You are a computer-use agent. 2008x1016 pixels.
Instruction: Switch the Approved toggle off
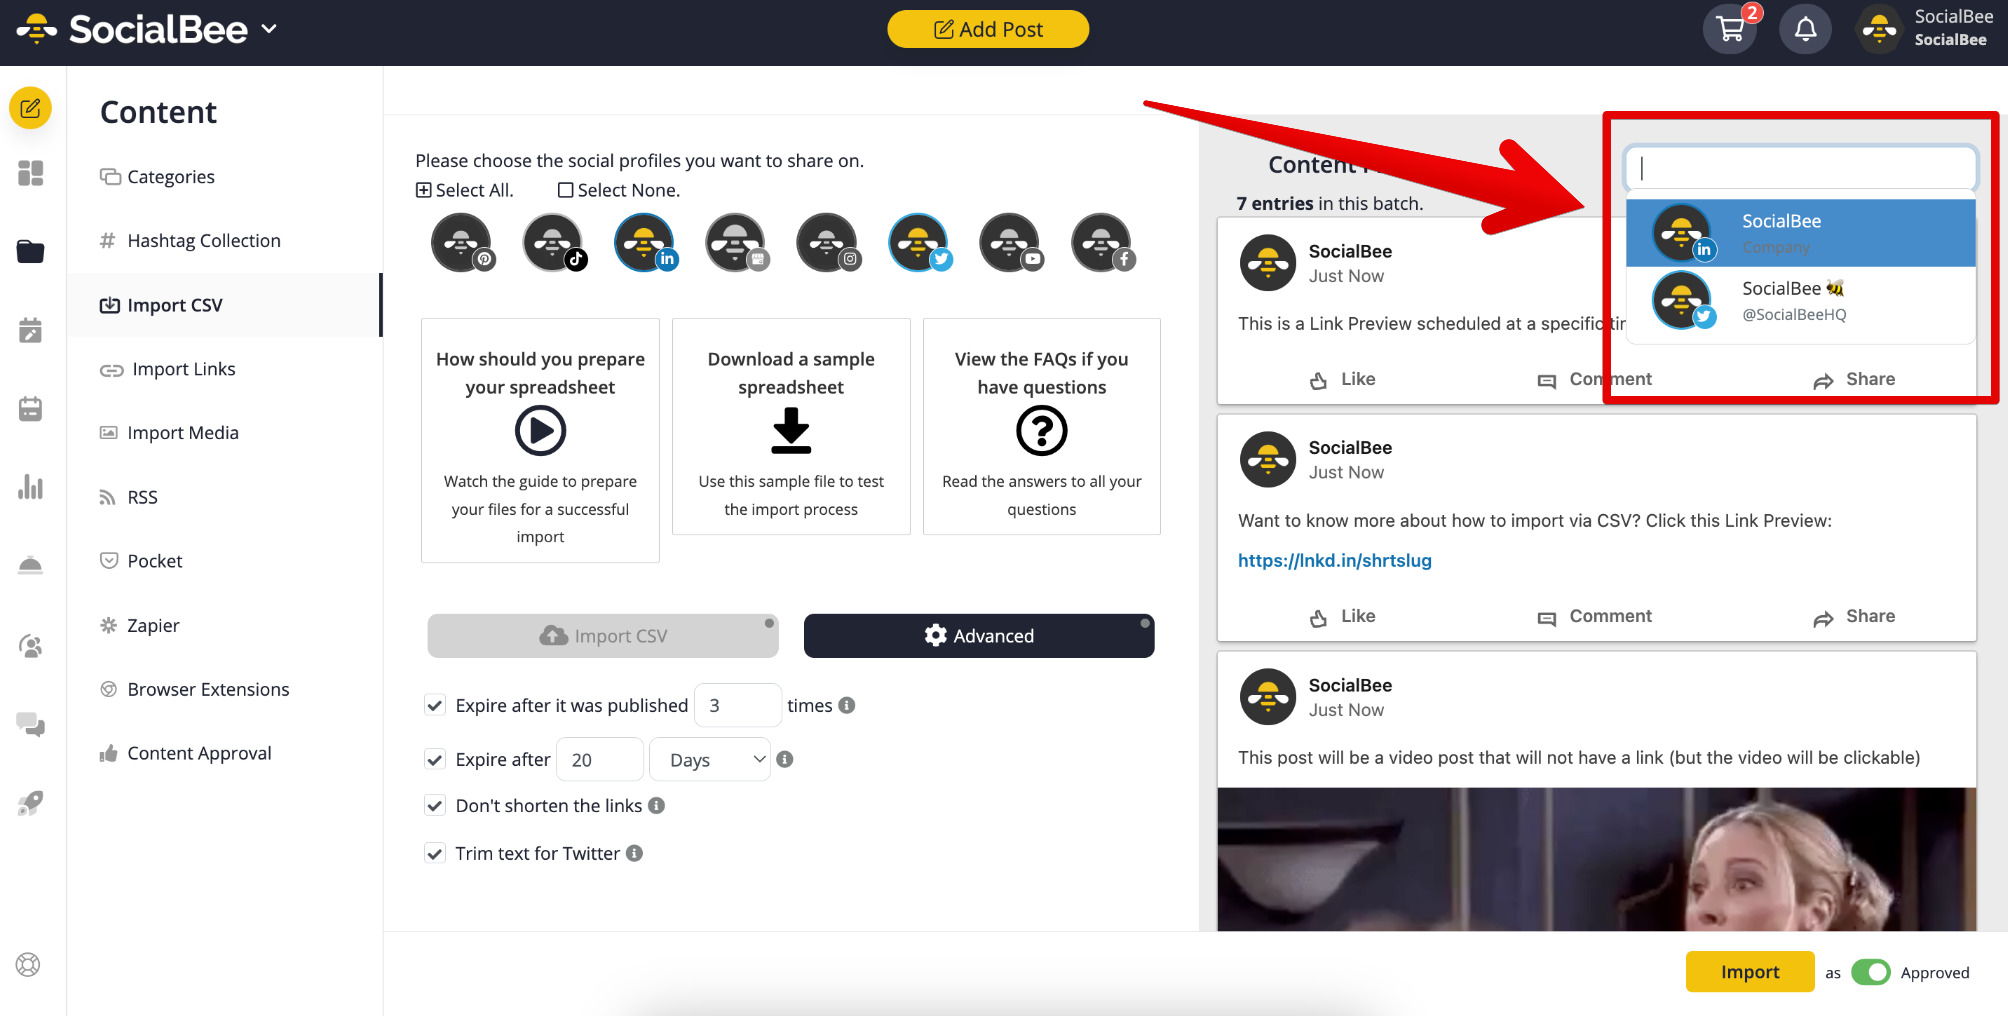(1870, 972)
